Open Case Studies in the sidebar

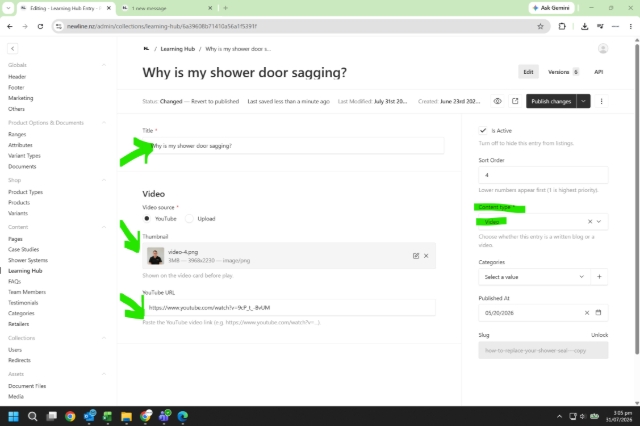(24, 249)
